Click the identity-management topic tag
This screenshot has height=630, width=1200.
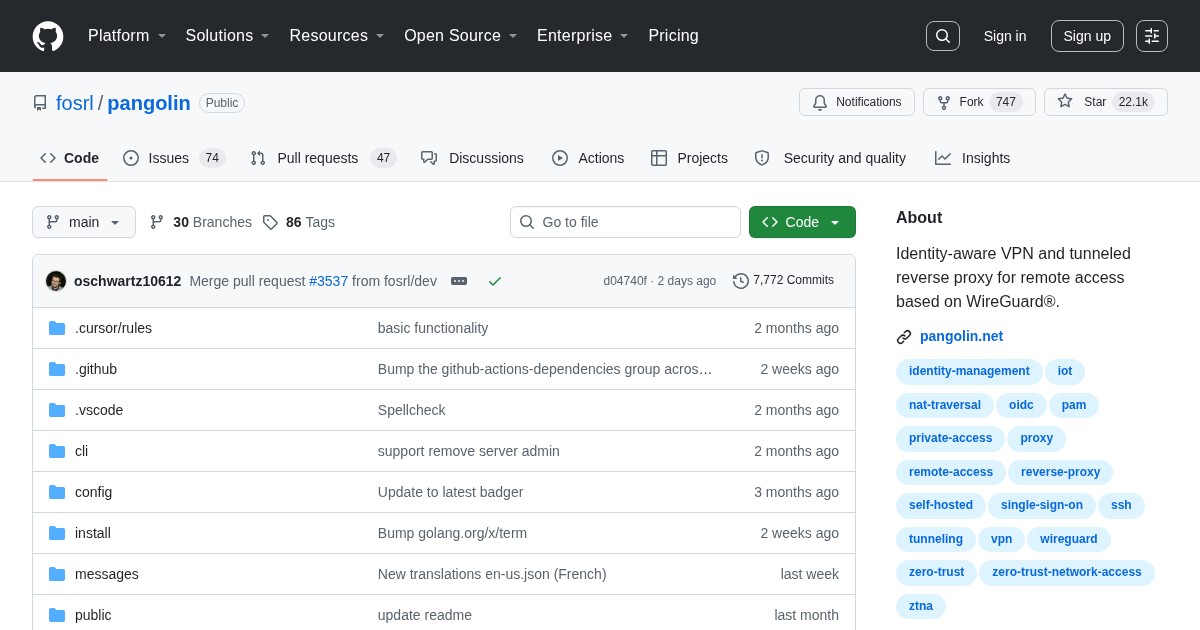pyautogui.click(x=969, y=371)
